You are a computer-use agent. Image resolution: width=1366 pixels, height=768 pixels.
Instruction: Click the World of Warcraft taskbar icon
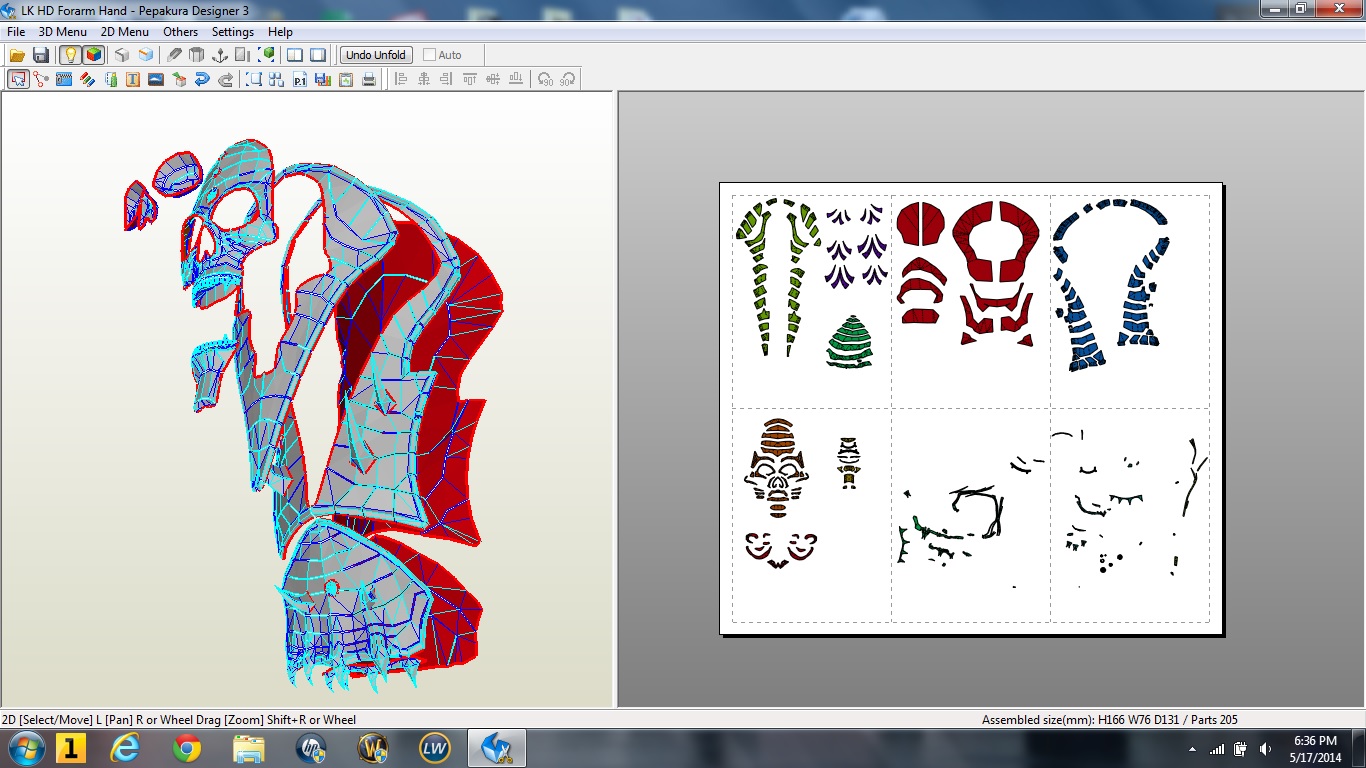(x=372, y=748)
